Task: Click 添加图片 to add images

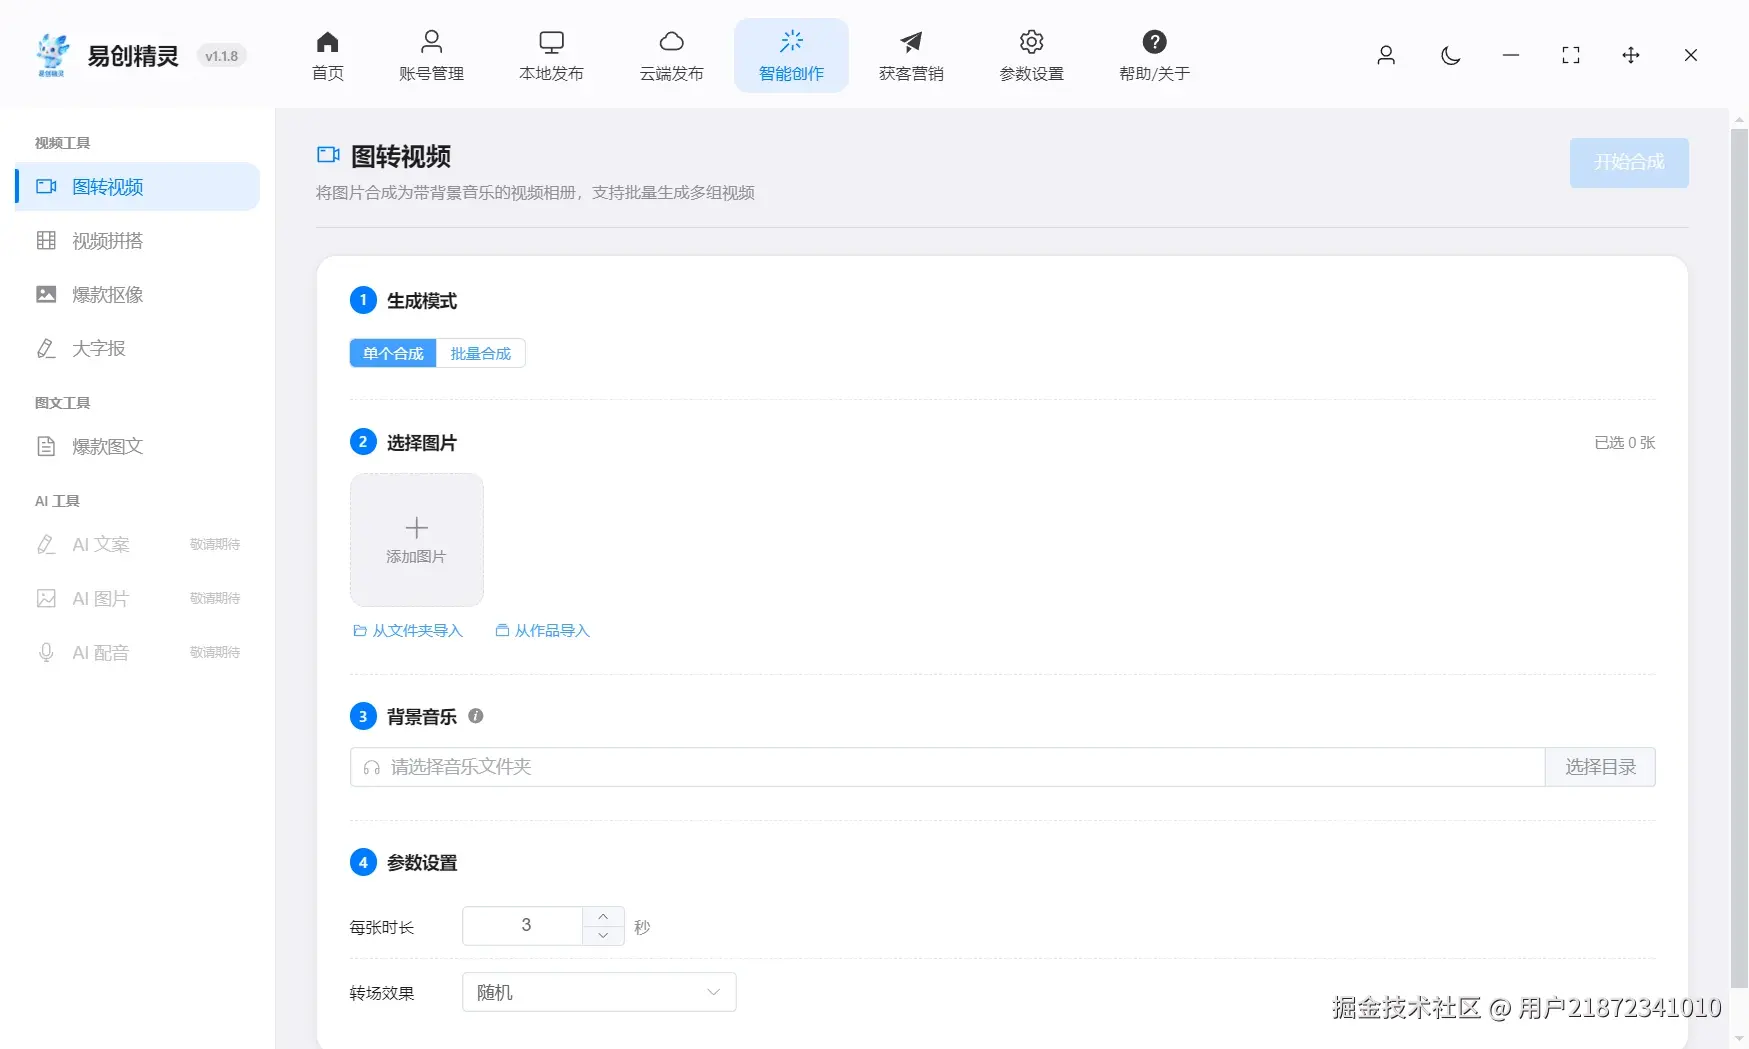Action: click(x=416, y=540)
